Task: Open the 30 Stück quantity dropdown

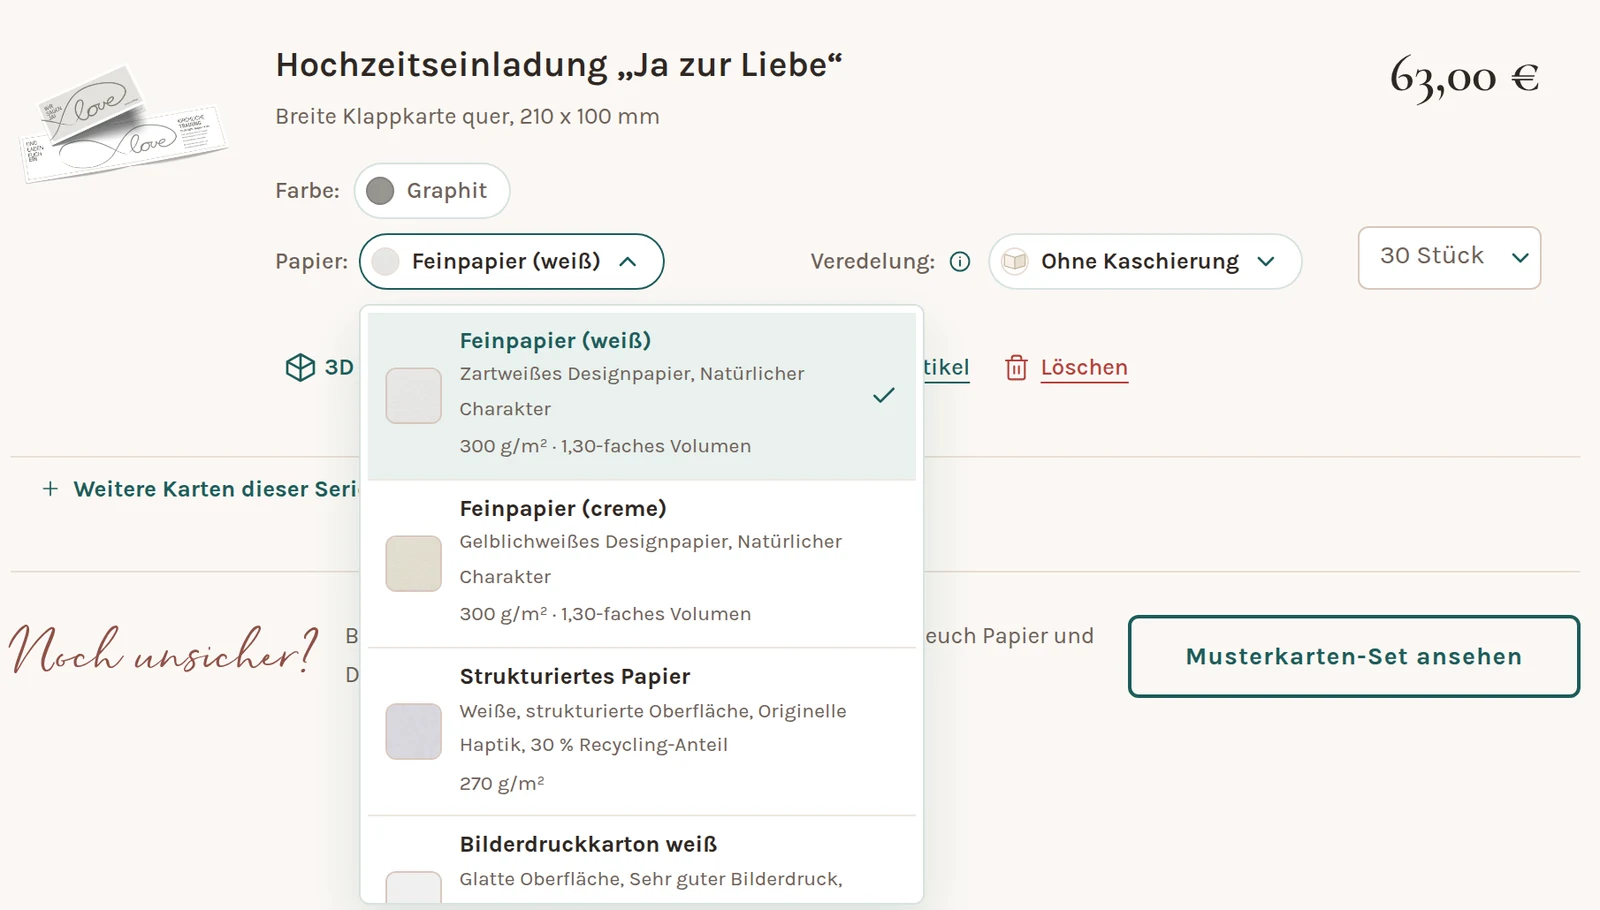Action: pyautogui.click(x=1449, y=258)
